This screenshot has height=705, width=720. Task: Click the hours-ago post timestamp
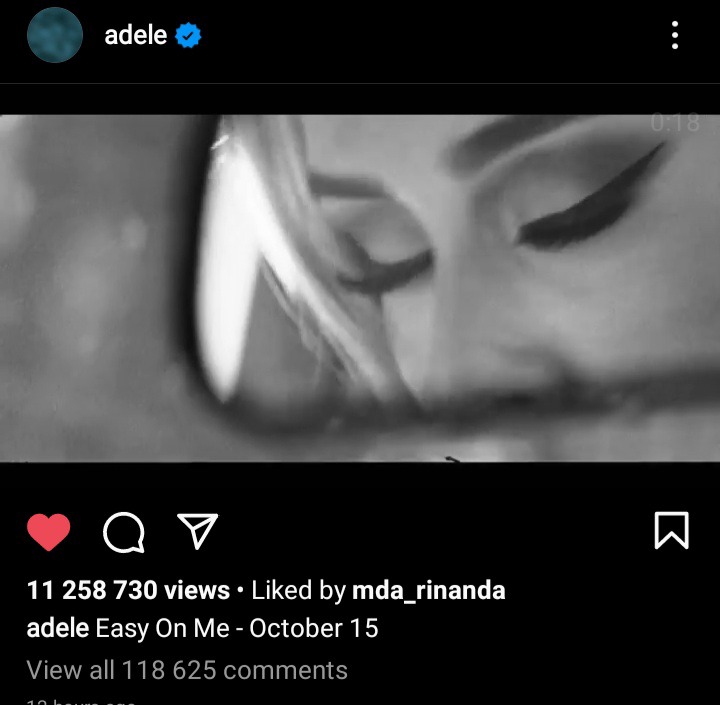[81, 701]
